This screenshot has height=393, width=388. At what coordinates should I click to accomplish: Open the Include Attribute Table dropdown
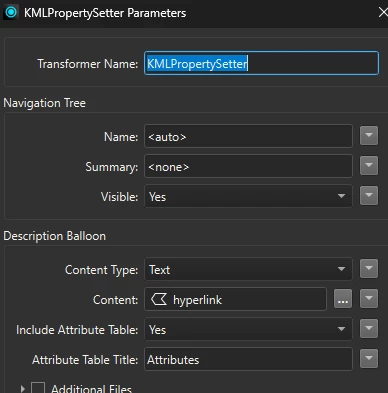click(x=248, y=329)
